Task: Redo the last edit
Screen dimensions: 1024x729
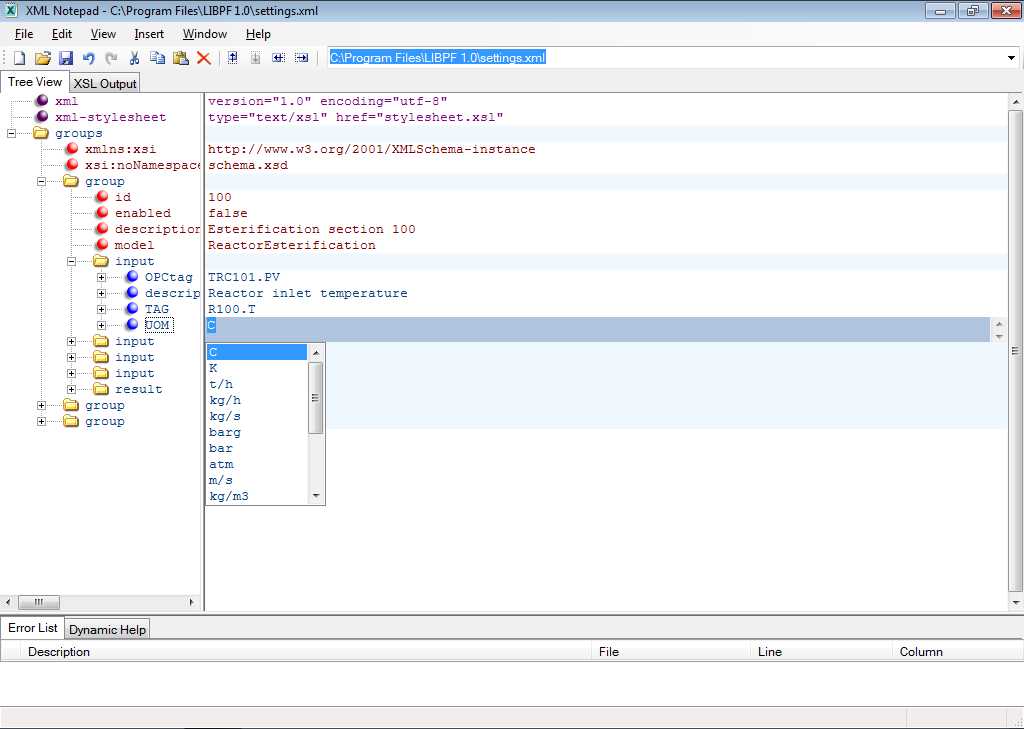Action: point(110,57)
